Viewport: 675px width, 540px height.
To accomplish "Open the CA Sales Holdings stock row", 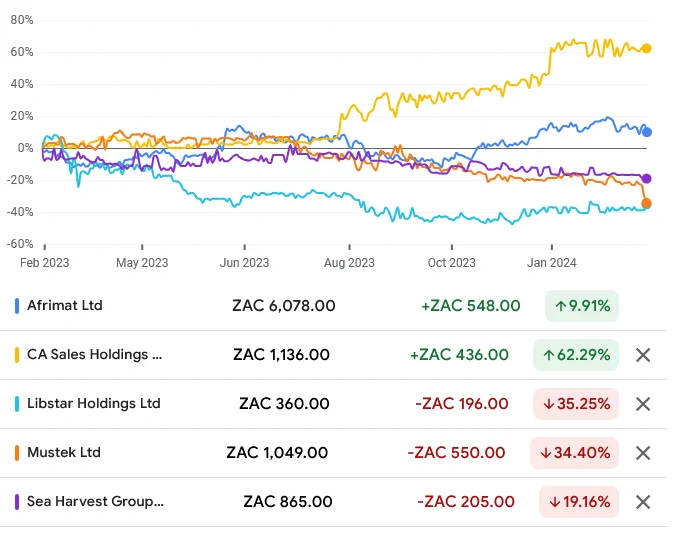I will [334, 355].
